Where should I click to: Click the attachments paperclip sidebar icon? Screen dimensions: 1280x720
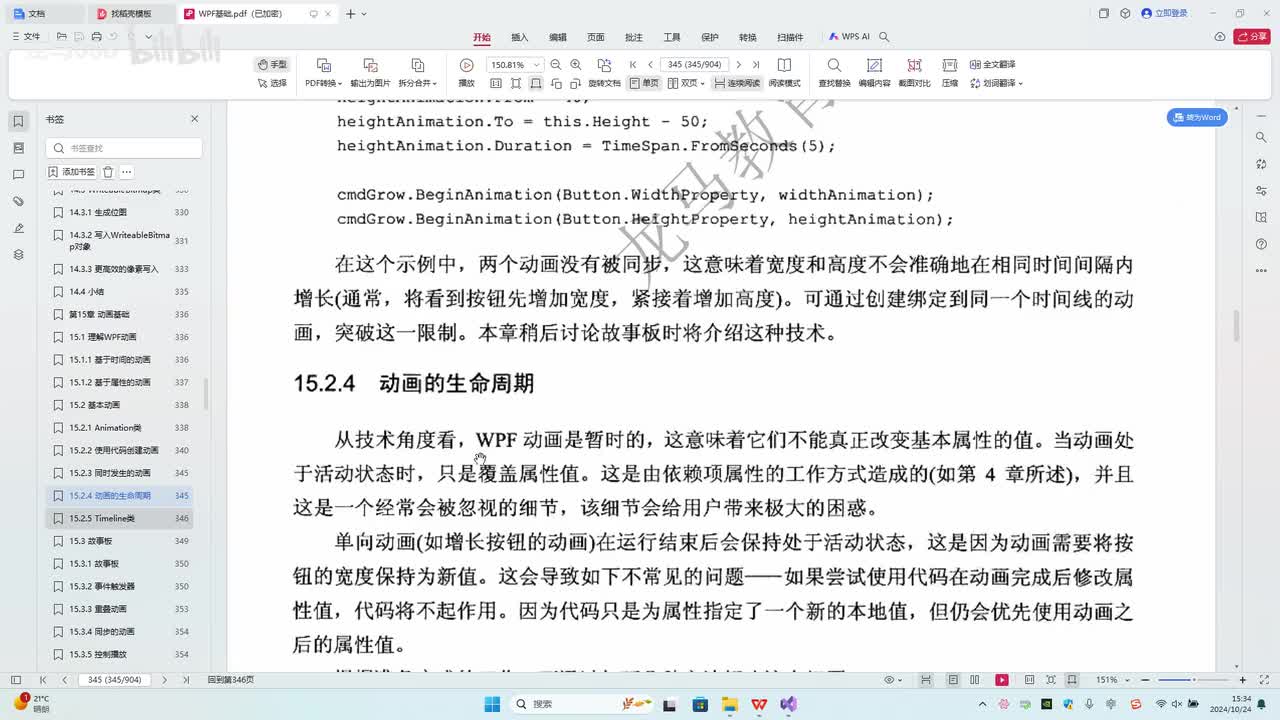[18, 202]
